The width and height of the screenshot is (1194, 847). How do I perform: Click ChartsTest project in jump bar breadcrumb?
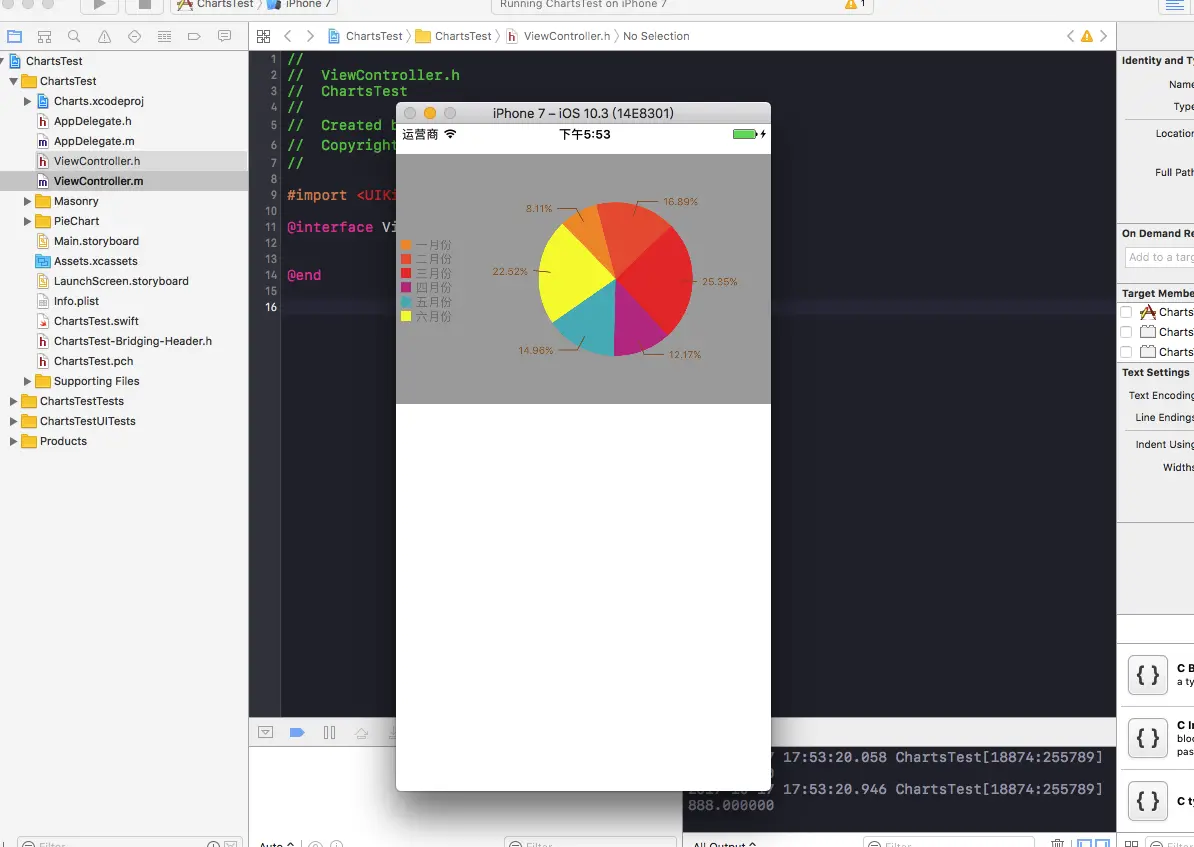pyautogui.click(x=366, y=36)
